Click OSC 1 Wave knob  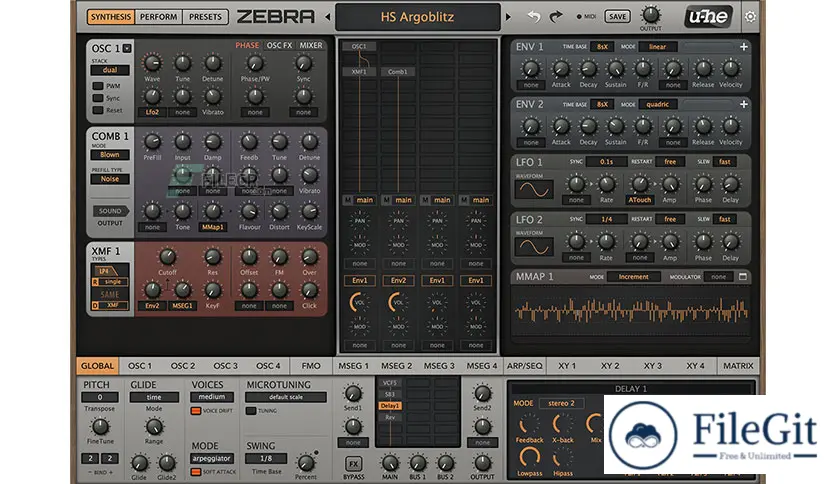152,63
